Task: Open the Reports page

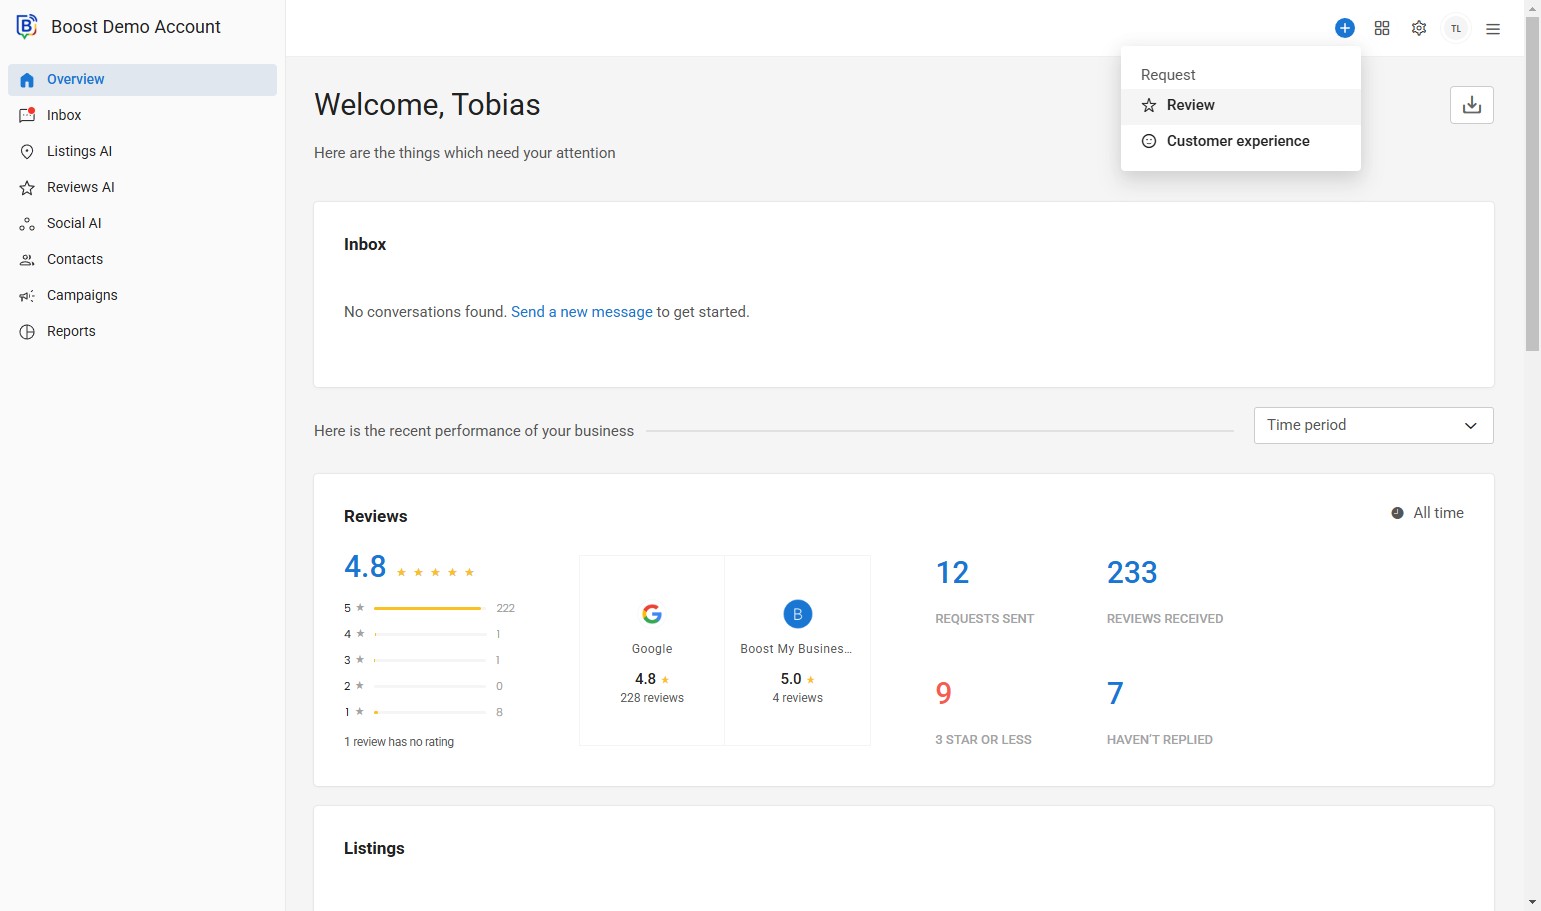Action: [71, 331]
